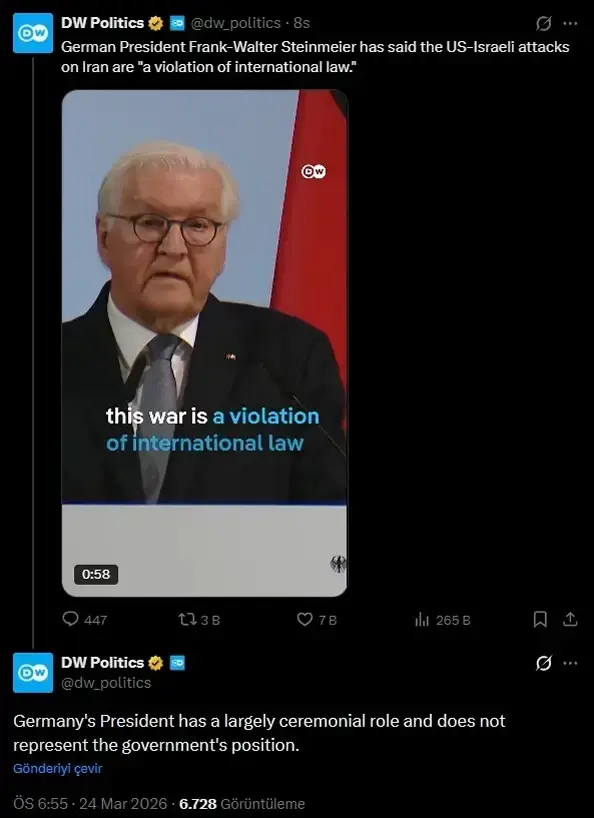This screenshot has height=818, width=594.
Task: Click the gold verified badge on top post
Action: click(x=155, y=23)
